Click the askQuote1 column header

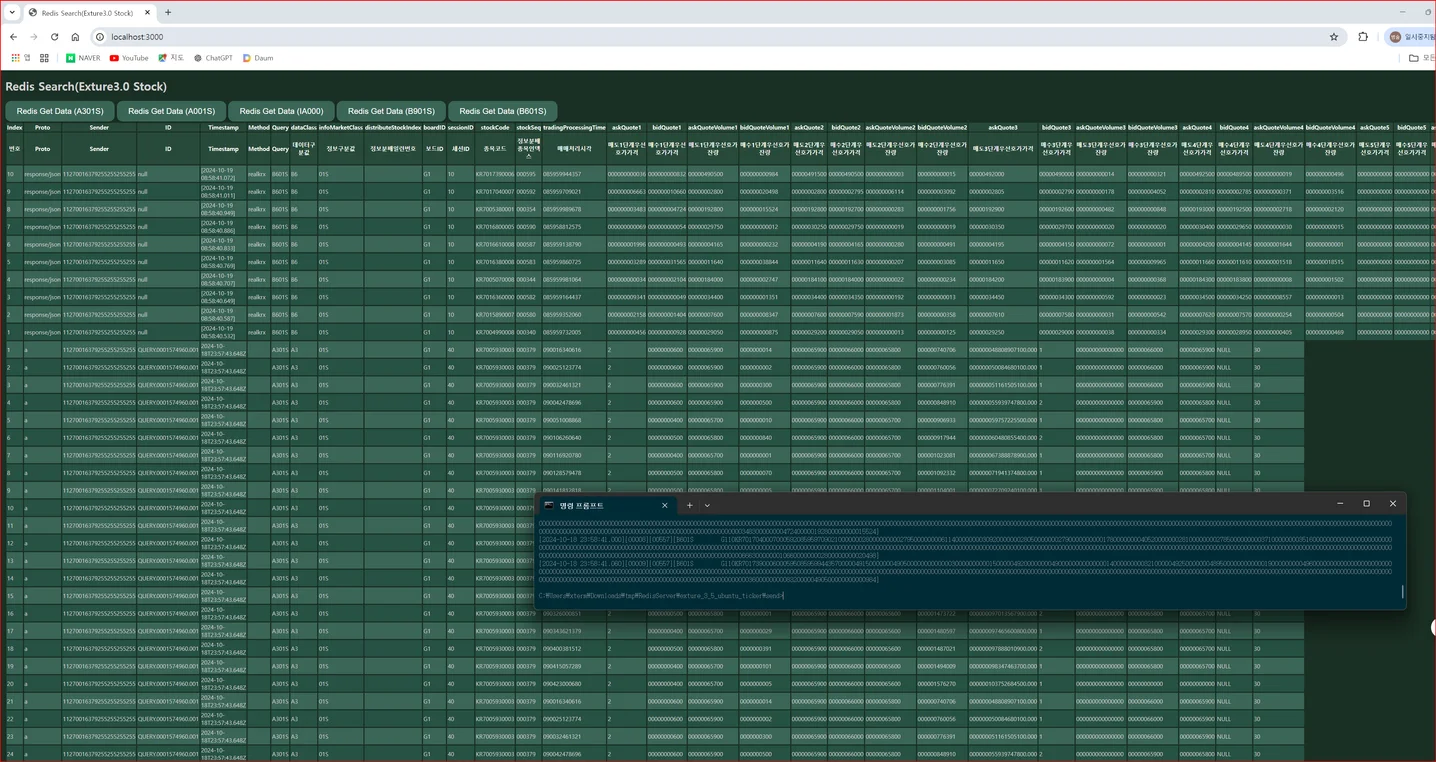tap(626, 128)
